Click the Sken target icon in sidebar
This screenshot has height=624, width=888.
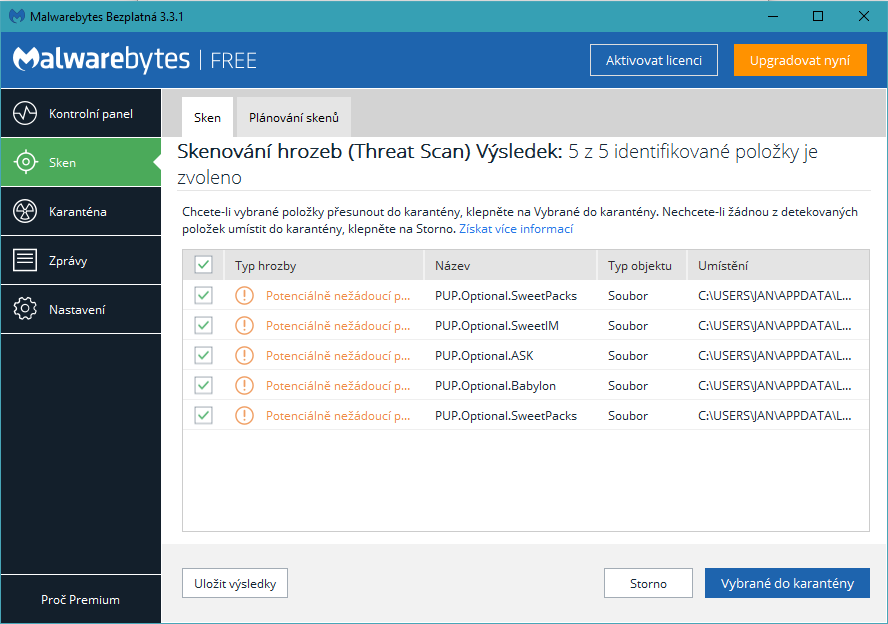[x=25, y=163]
